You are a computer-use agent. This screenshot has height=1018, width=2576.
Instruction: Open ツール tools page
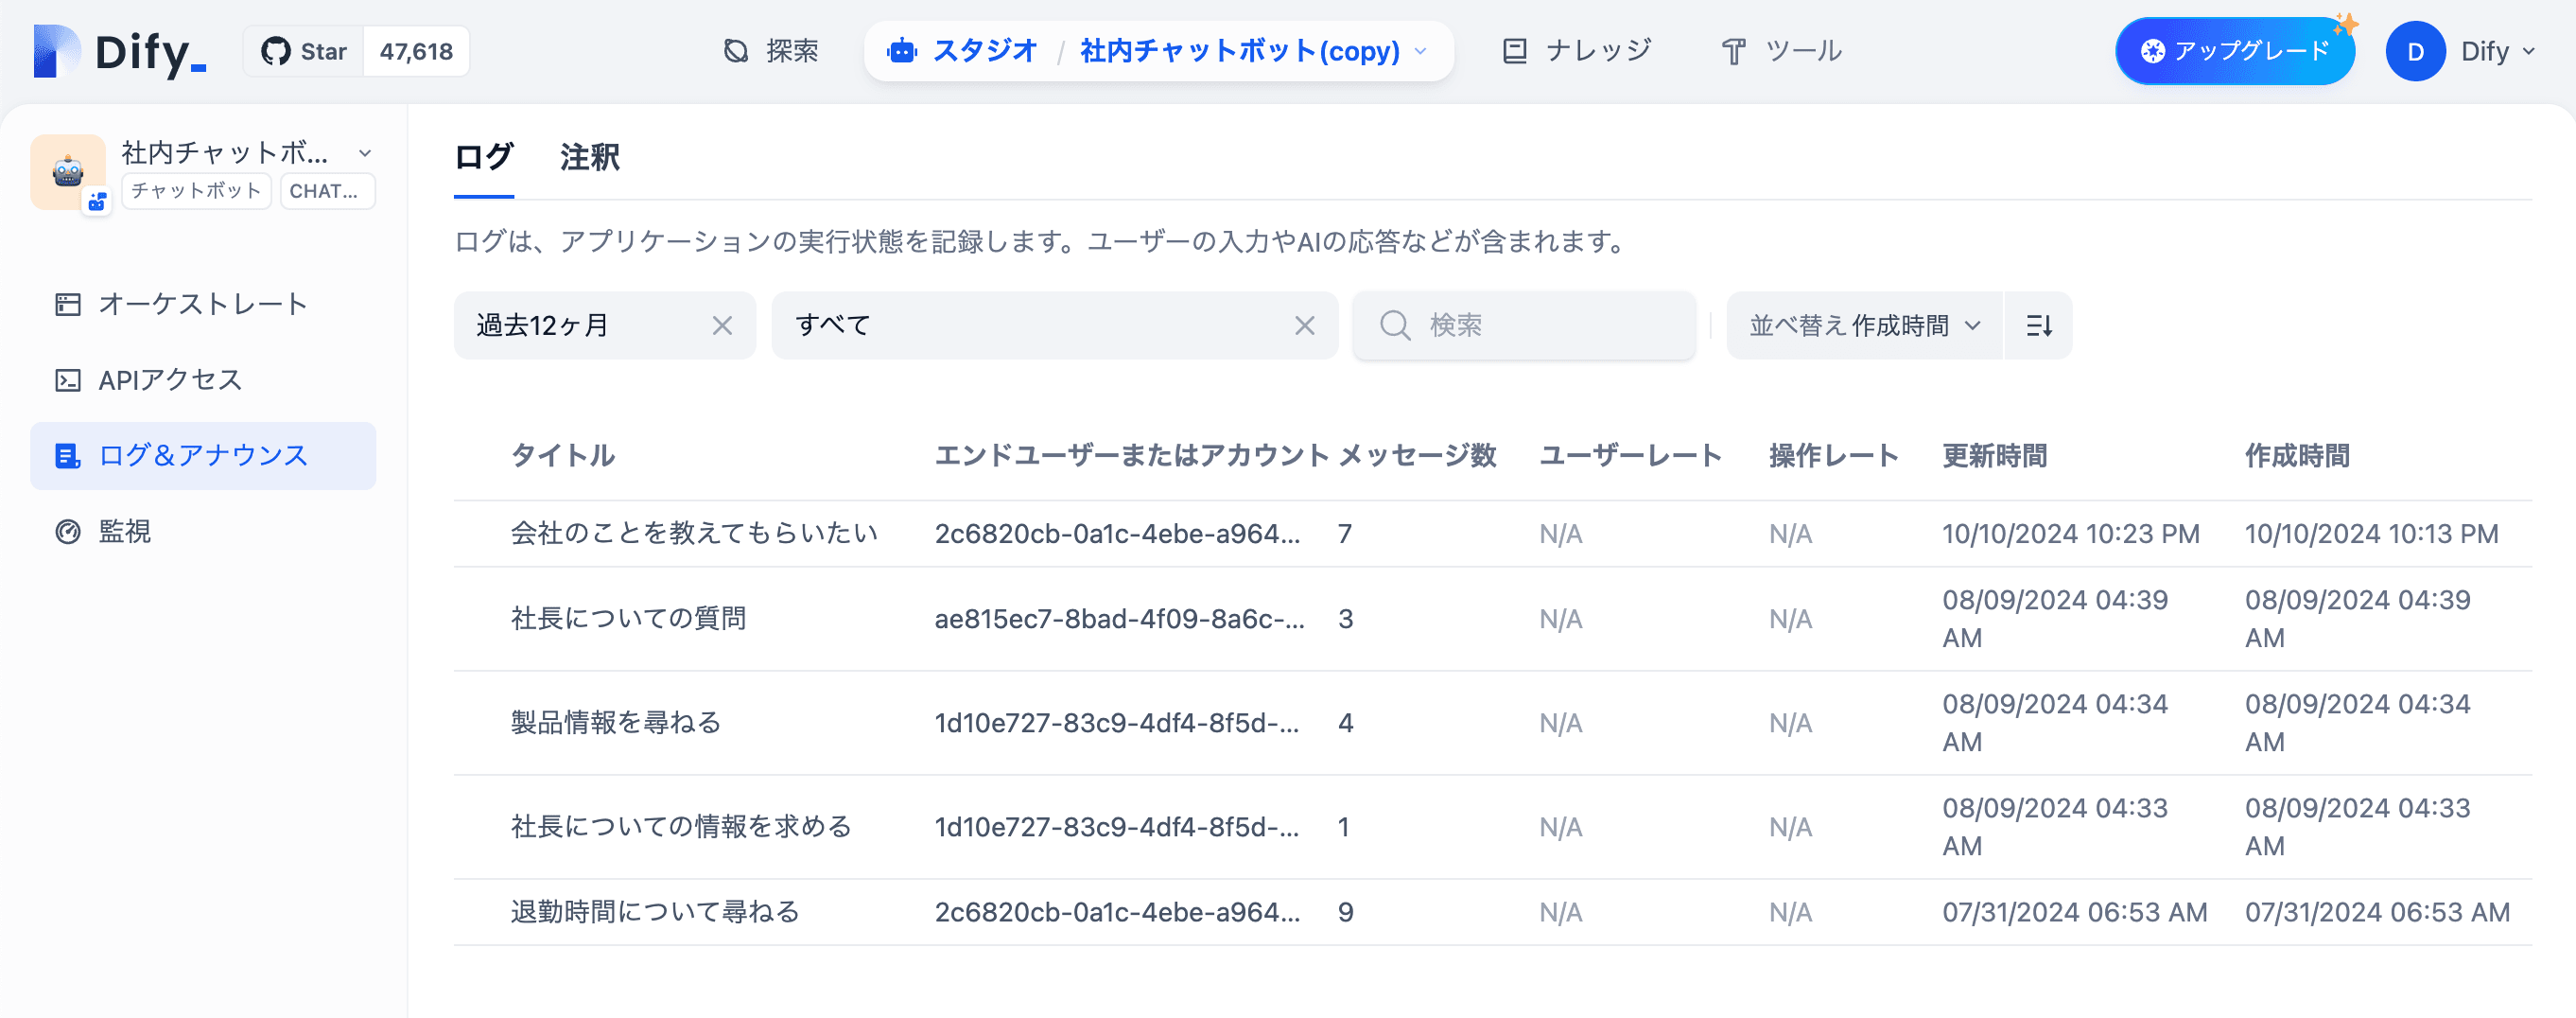[x=1781, y=51]
